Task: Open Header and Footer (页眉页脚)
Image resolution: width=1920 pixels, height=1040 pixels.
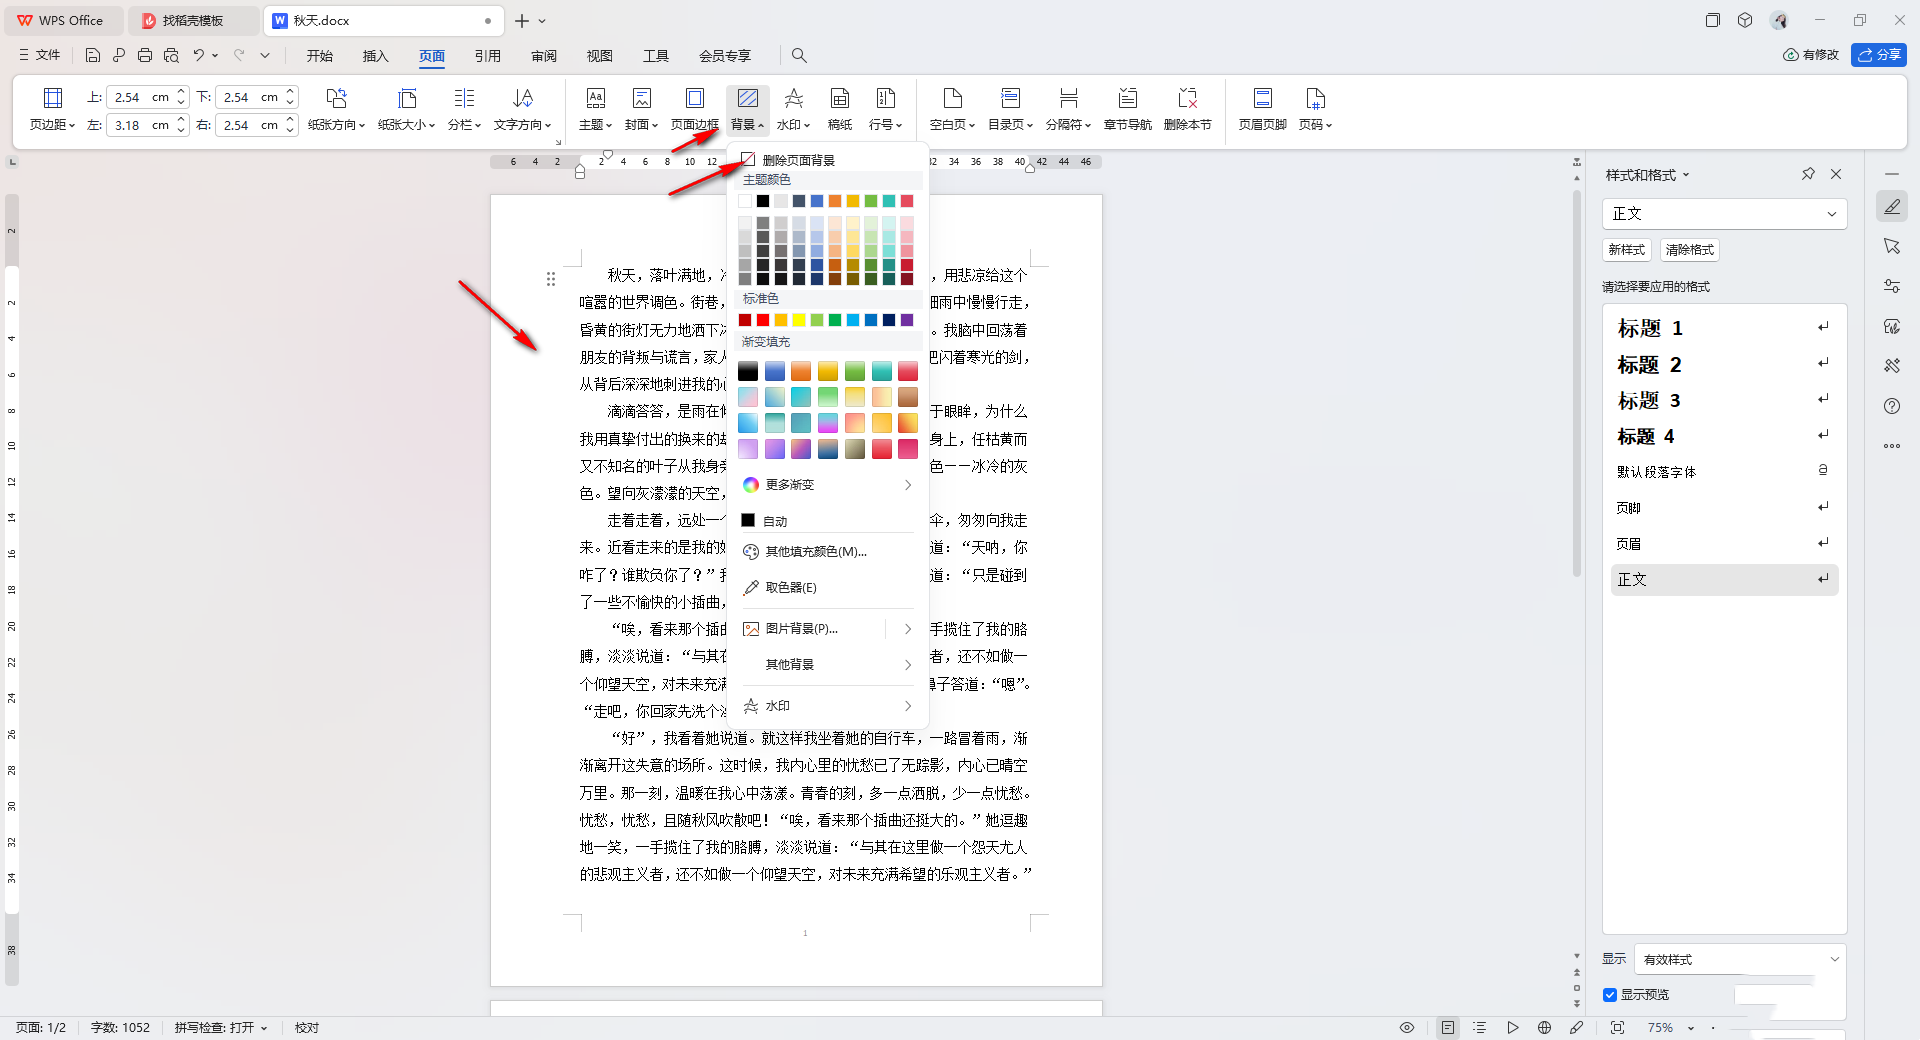Action: pyautogui.click(x=1262, y=109)
